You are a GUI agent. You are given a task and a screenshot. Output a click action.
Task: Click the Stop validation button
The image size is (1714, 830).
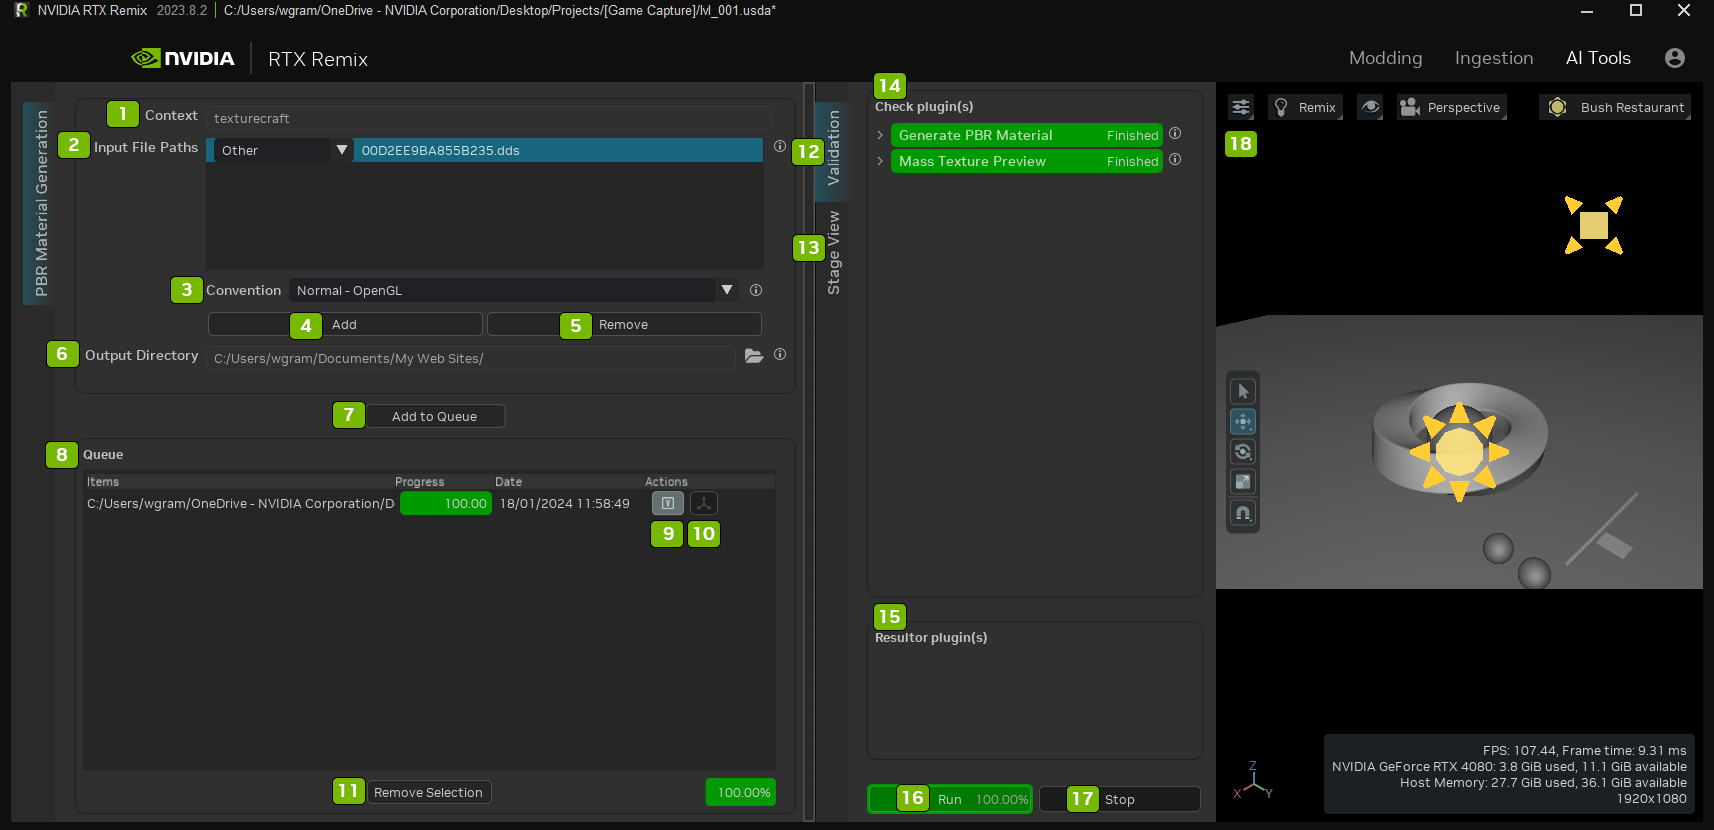pyautogui.click(x=1120, y=799)
